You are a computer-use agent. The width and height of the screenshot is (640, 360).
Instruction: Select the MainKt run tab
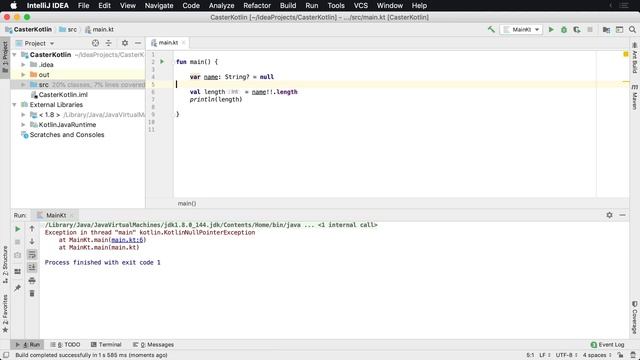click(x=56, y=215)
